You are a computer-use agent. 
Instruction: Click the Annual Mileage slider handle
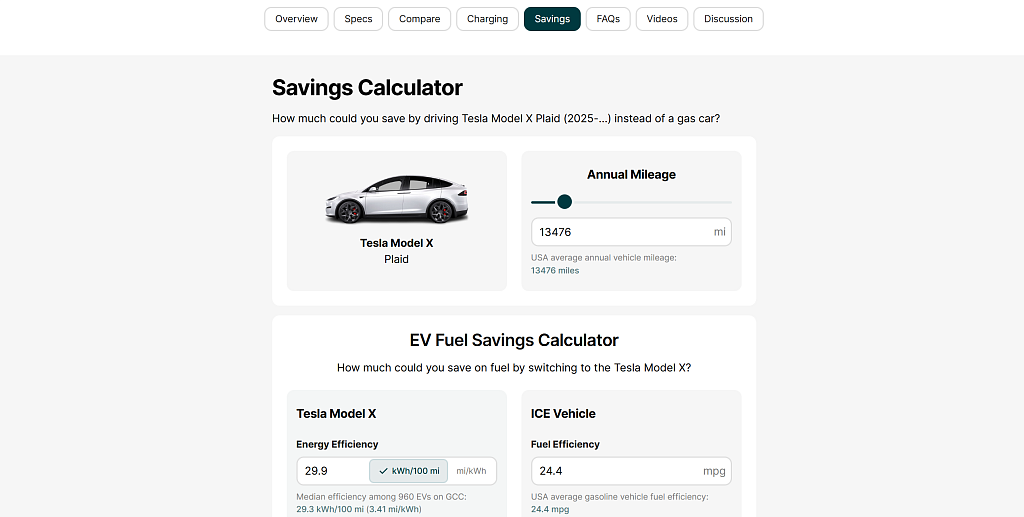[x=565, y=202]
